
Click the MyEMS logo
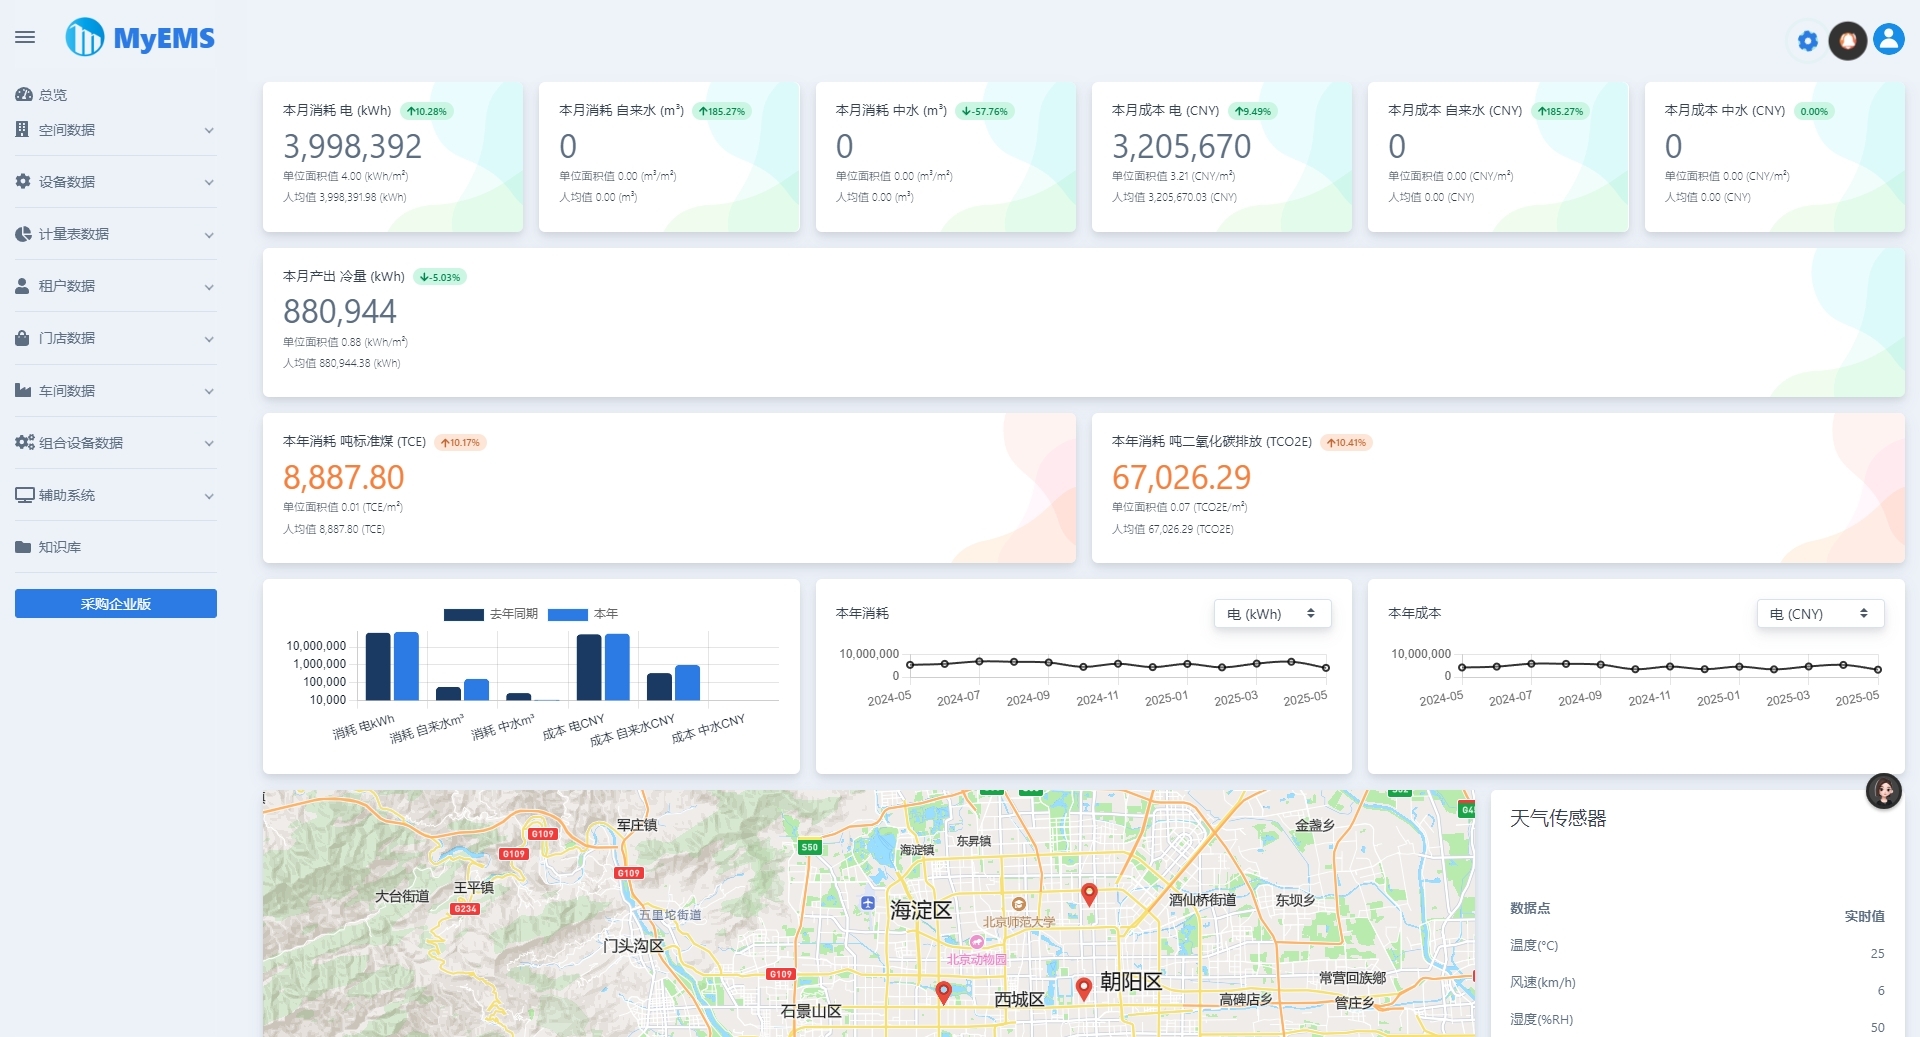coord(140,38)
